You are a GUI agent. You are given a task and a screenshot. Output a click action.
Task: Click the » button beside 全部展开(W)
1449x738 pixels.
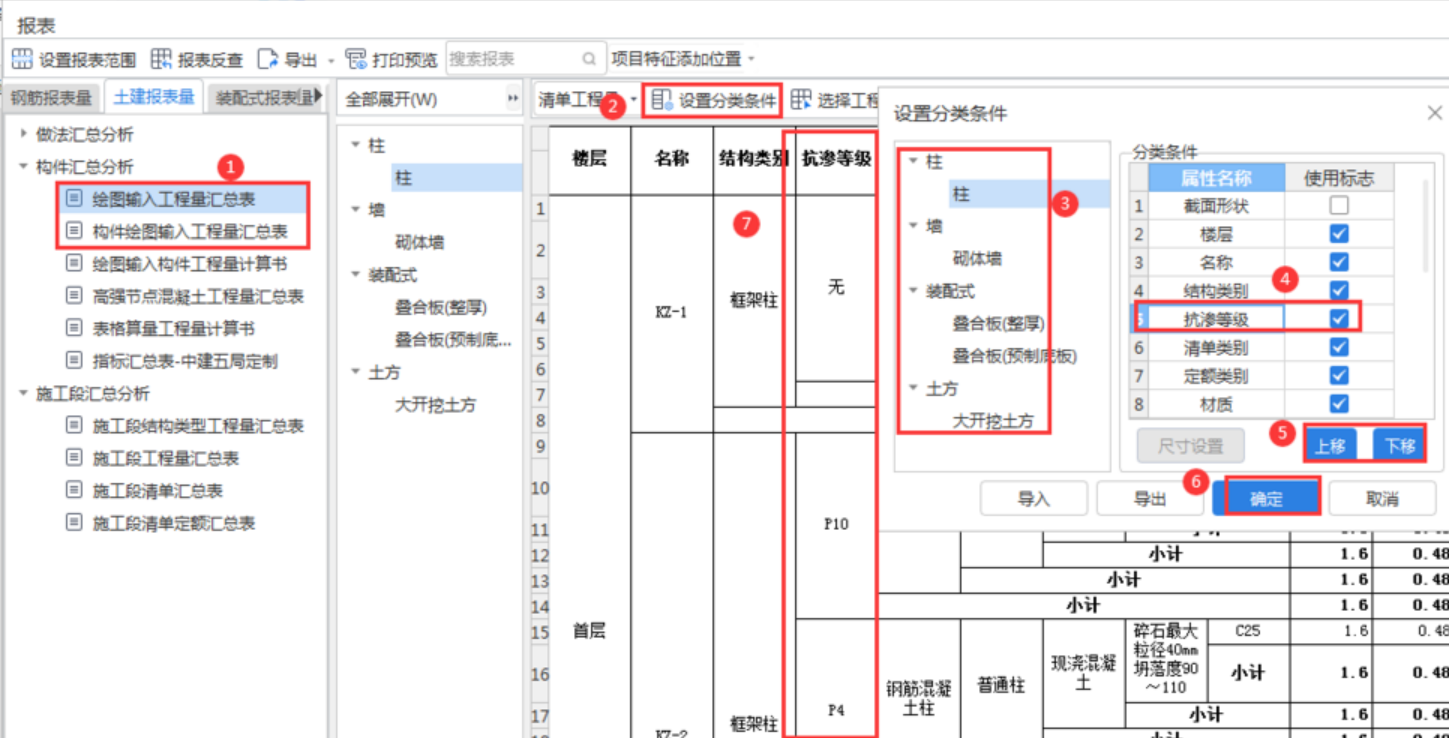click(x=513, y=100)
